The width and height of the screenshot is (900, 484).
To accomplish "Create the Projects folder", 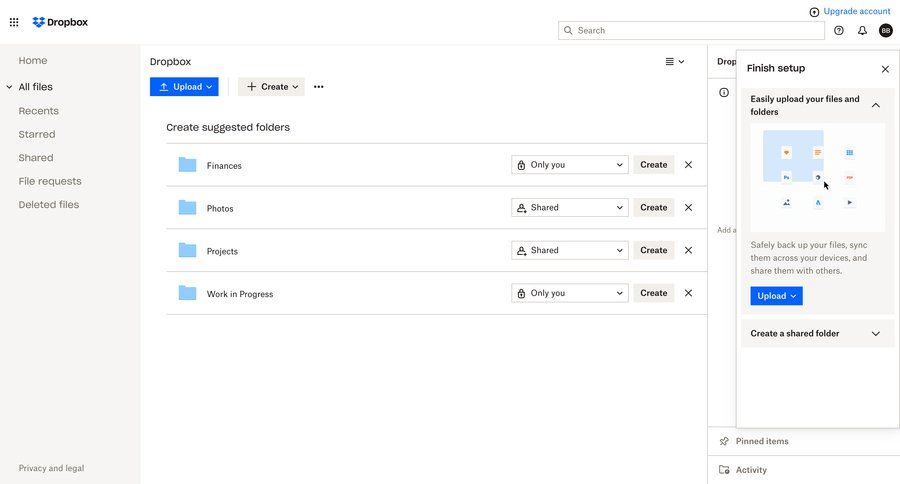I will (654, 250).
